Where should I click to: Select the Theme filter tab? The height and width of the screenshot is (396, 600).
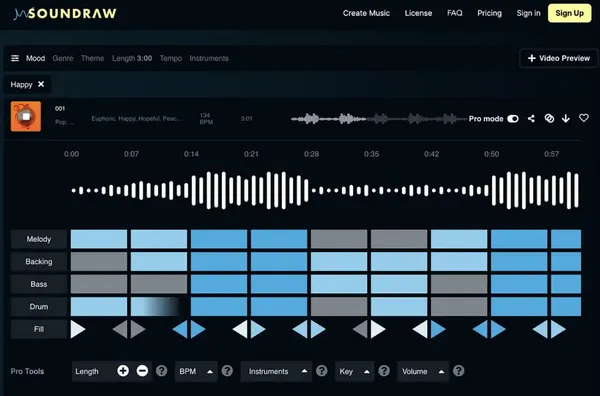pos(93,58)
